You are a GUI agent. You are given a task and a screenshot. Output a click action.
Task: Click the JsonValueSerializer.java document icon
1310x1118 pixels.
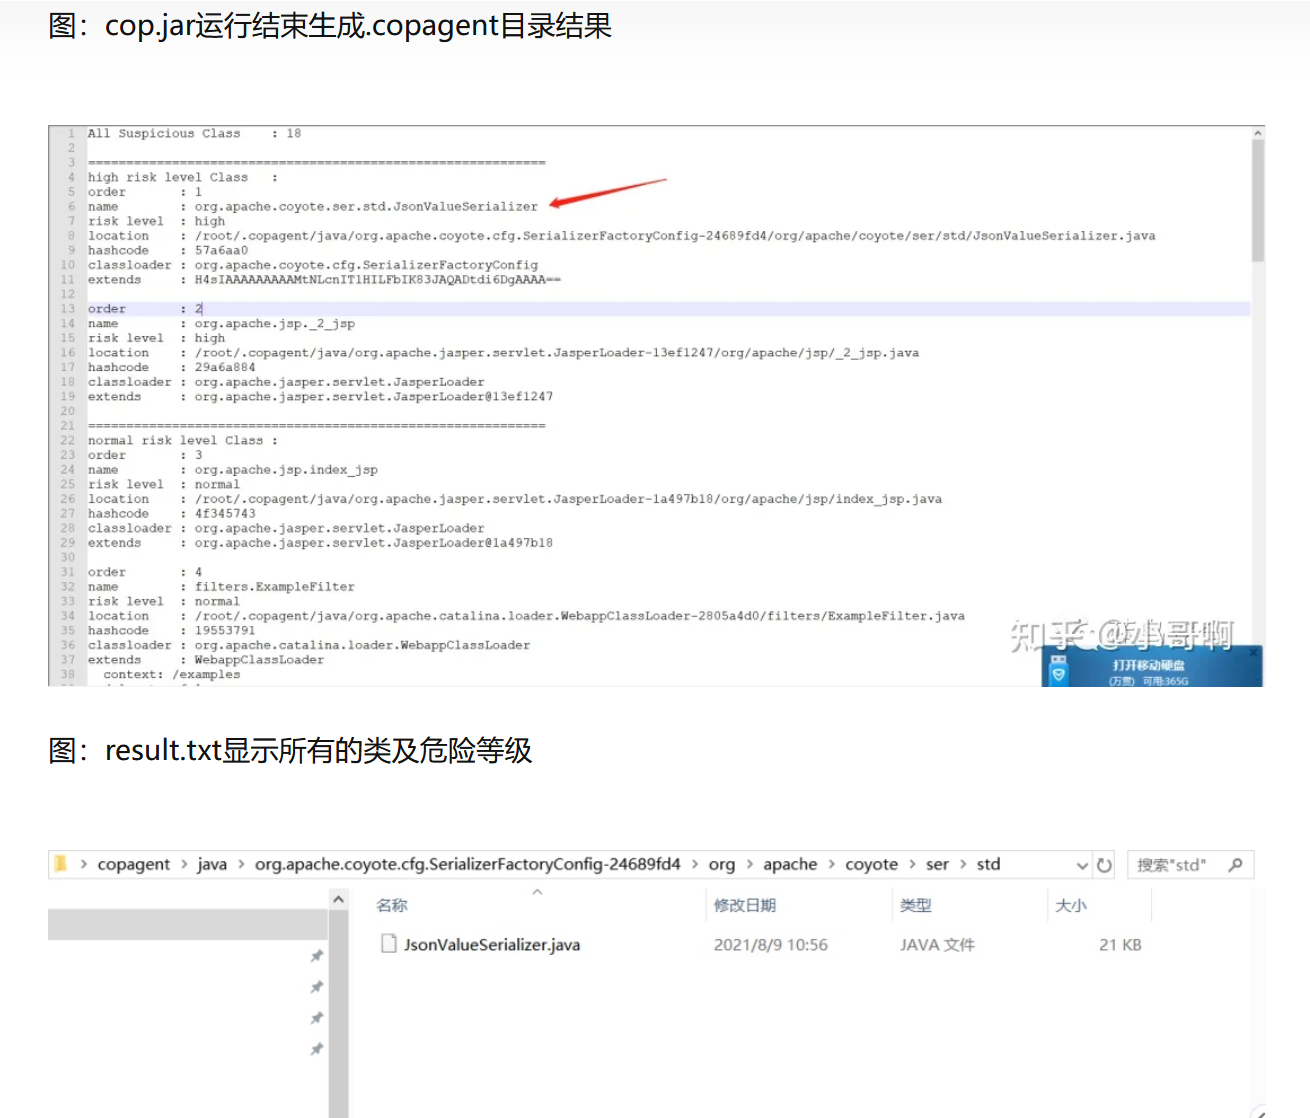[x=388, y=943]
